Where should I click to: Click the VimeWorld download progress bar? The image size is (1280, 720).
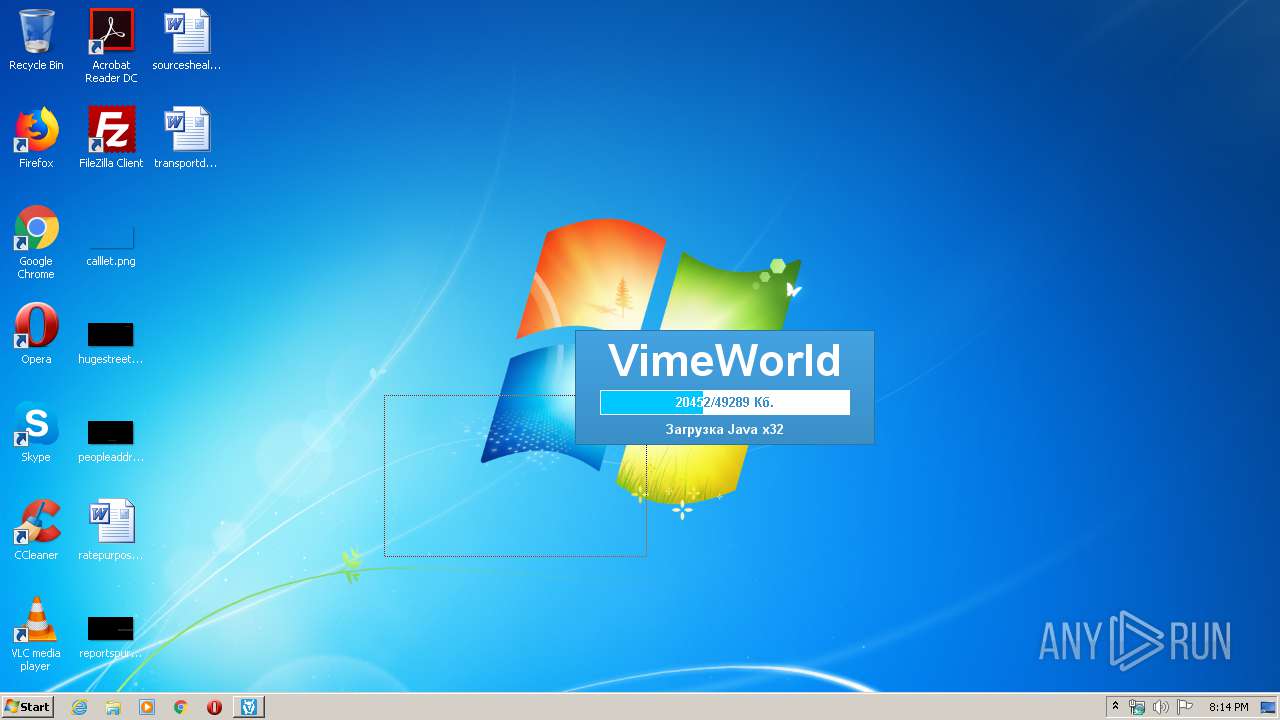point(725,402)
